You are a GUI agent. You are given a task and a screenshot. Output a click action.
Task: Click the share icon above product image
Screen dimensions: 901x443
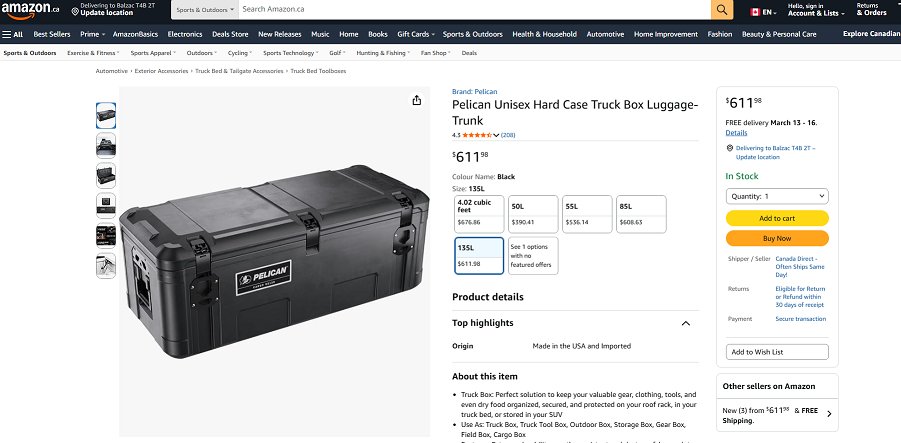click(417, 100)
